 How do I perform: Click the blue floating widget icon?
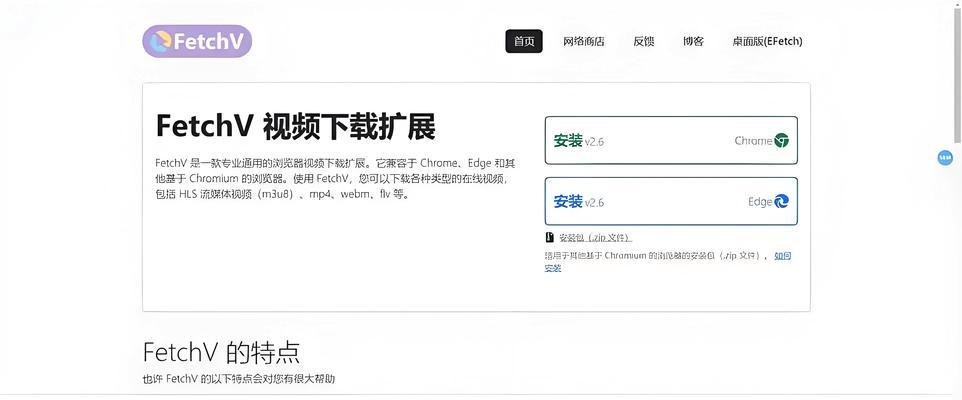(x=945, y=158)
